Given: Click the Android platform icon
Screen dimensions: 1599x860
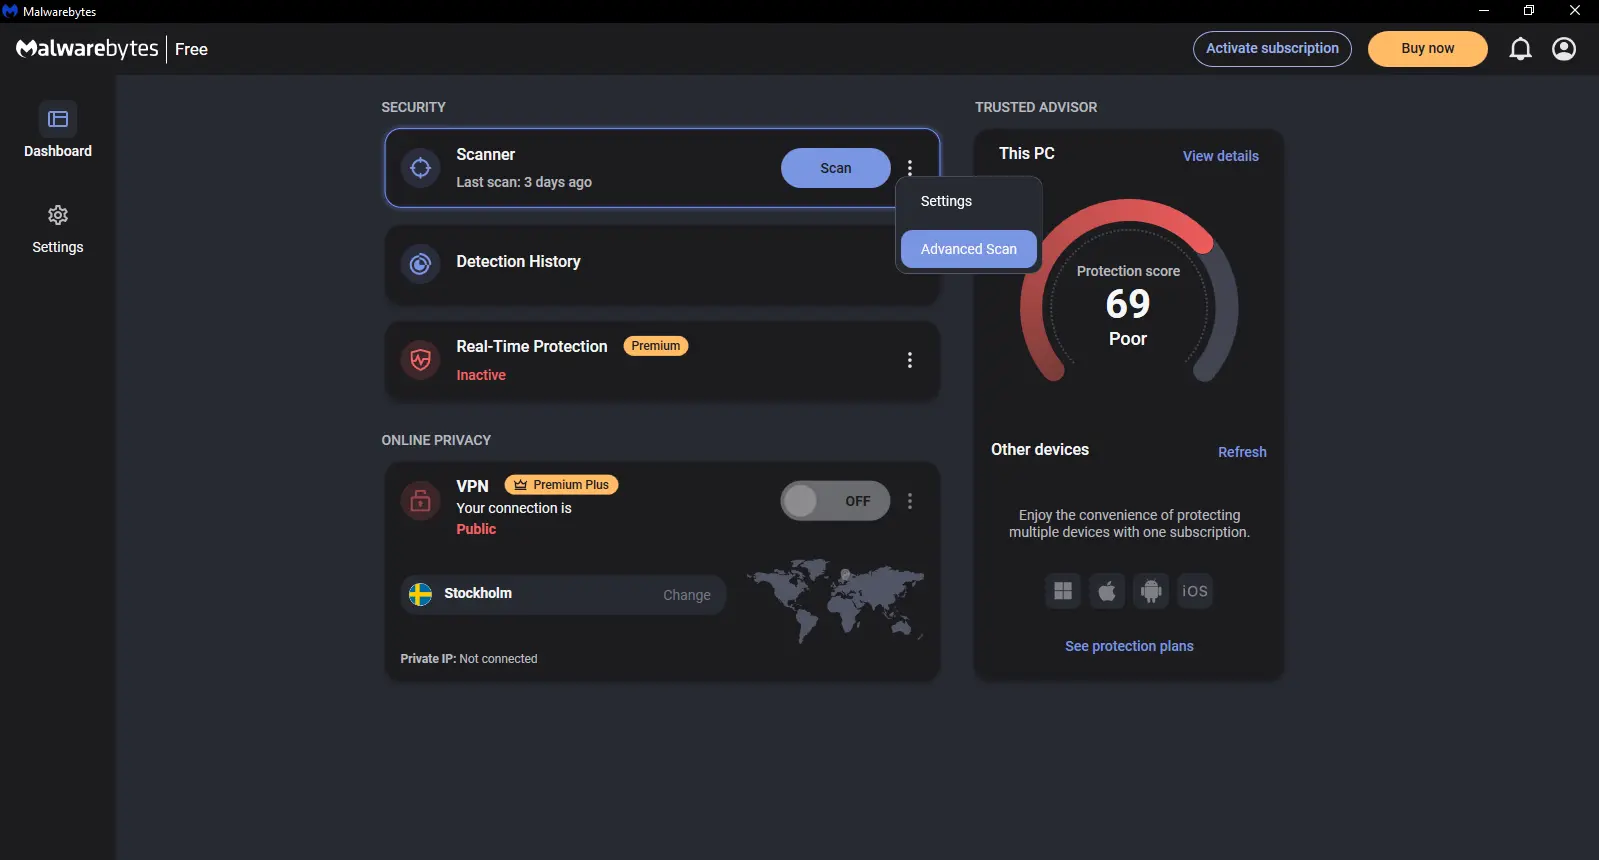Looking at the screenshot, I should 1151,591.
